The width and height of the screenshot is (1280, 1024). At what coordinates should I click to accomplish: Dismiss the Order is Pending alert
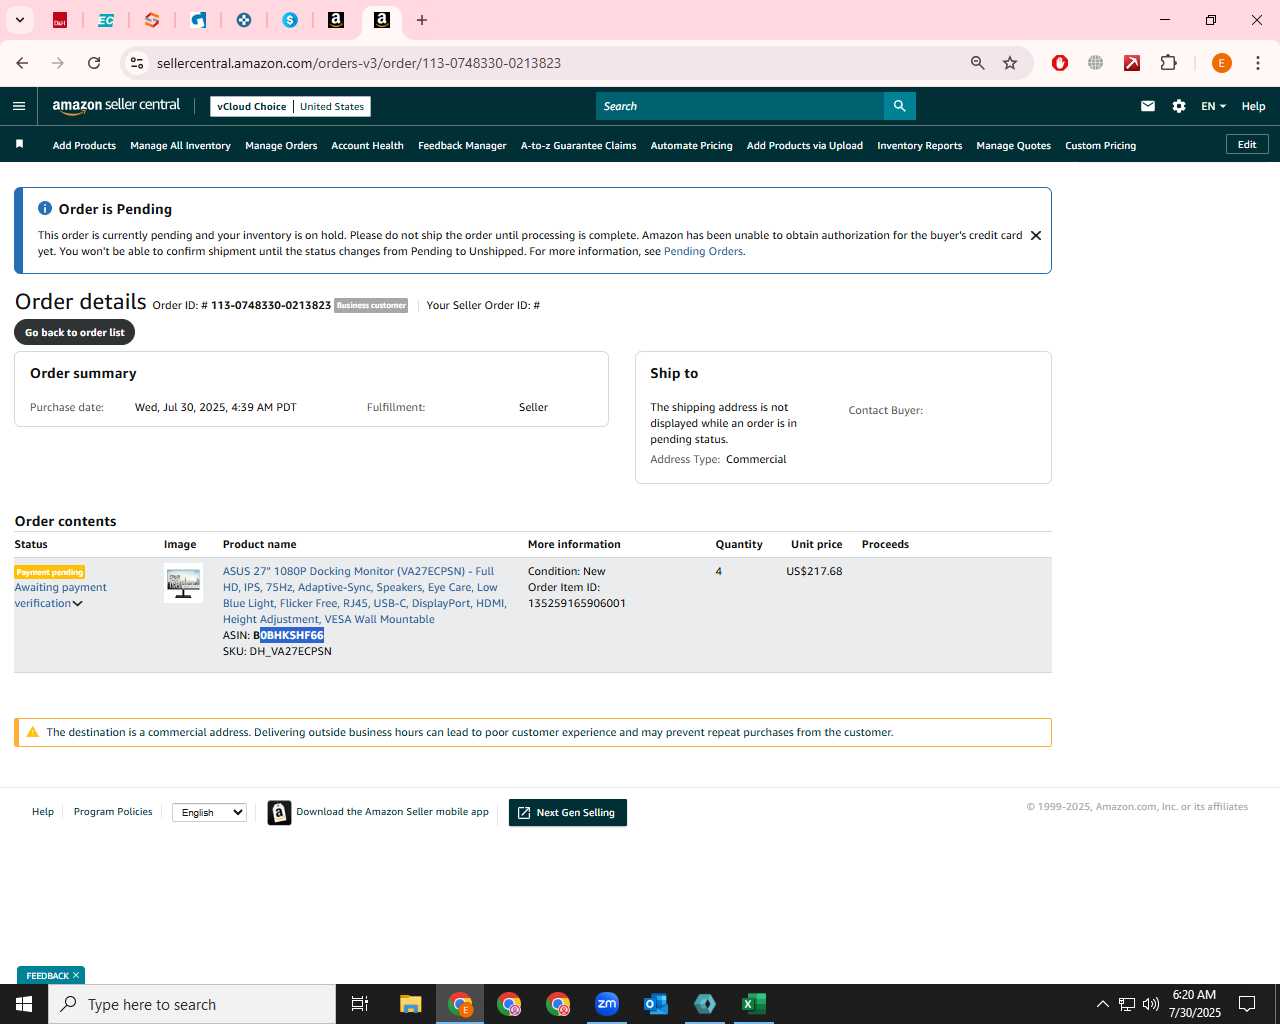(1036, 236)
